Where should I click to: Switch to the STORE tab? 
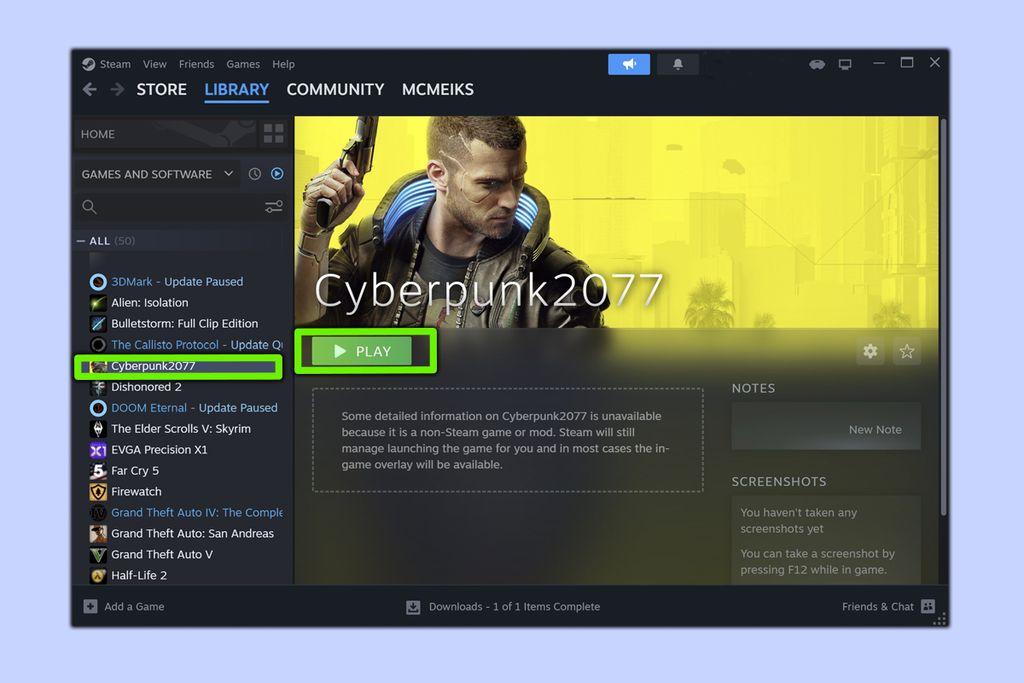161,90
